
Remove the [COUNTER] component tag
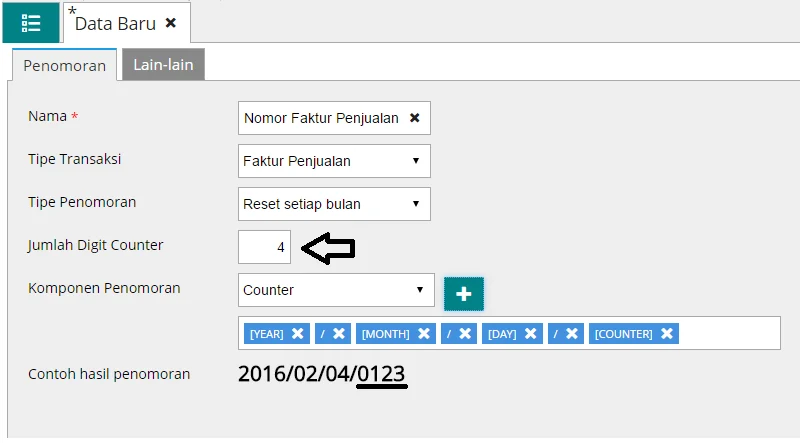point(667,333)
